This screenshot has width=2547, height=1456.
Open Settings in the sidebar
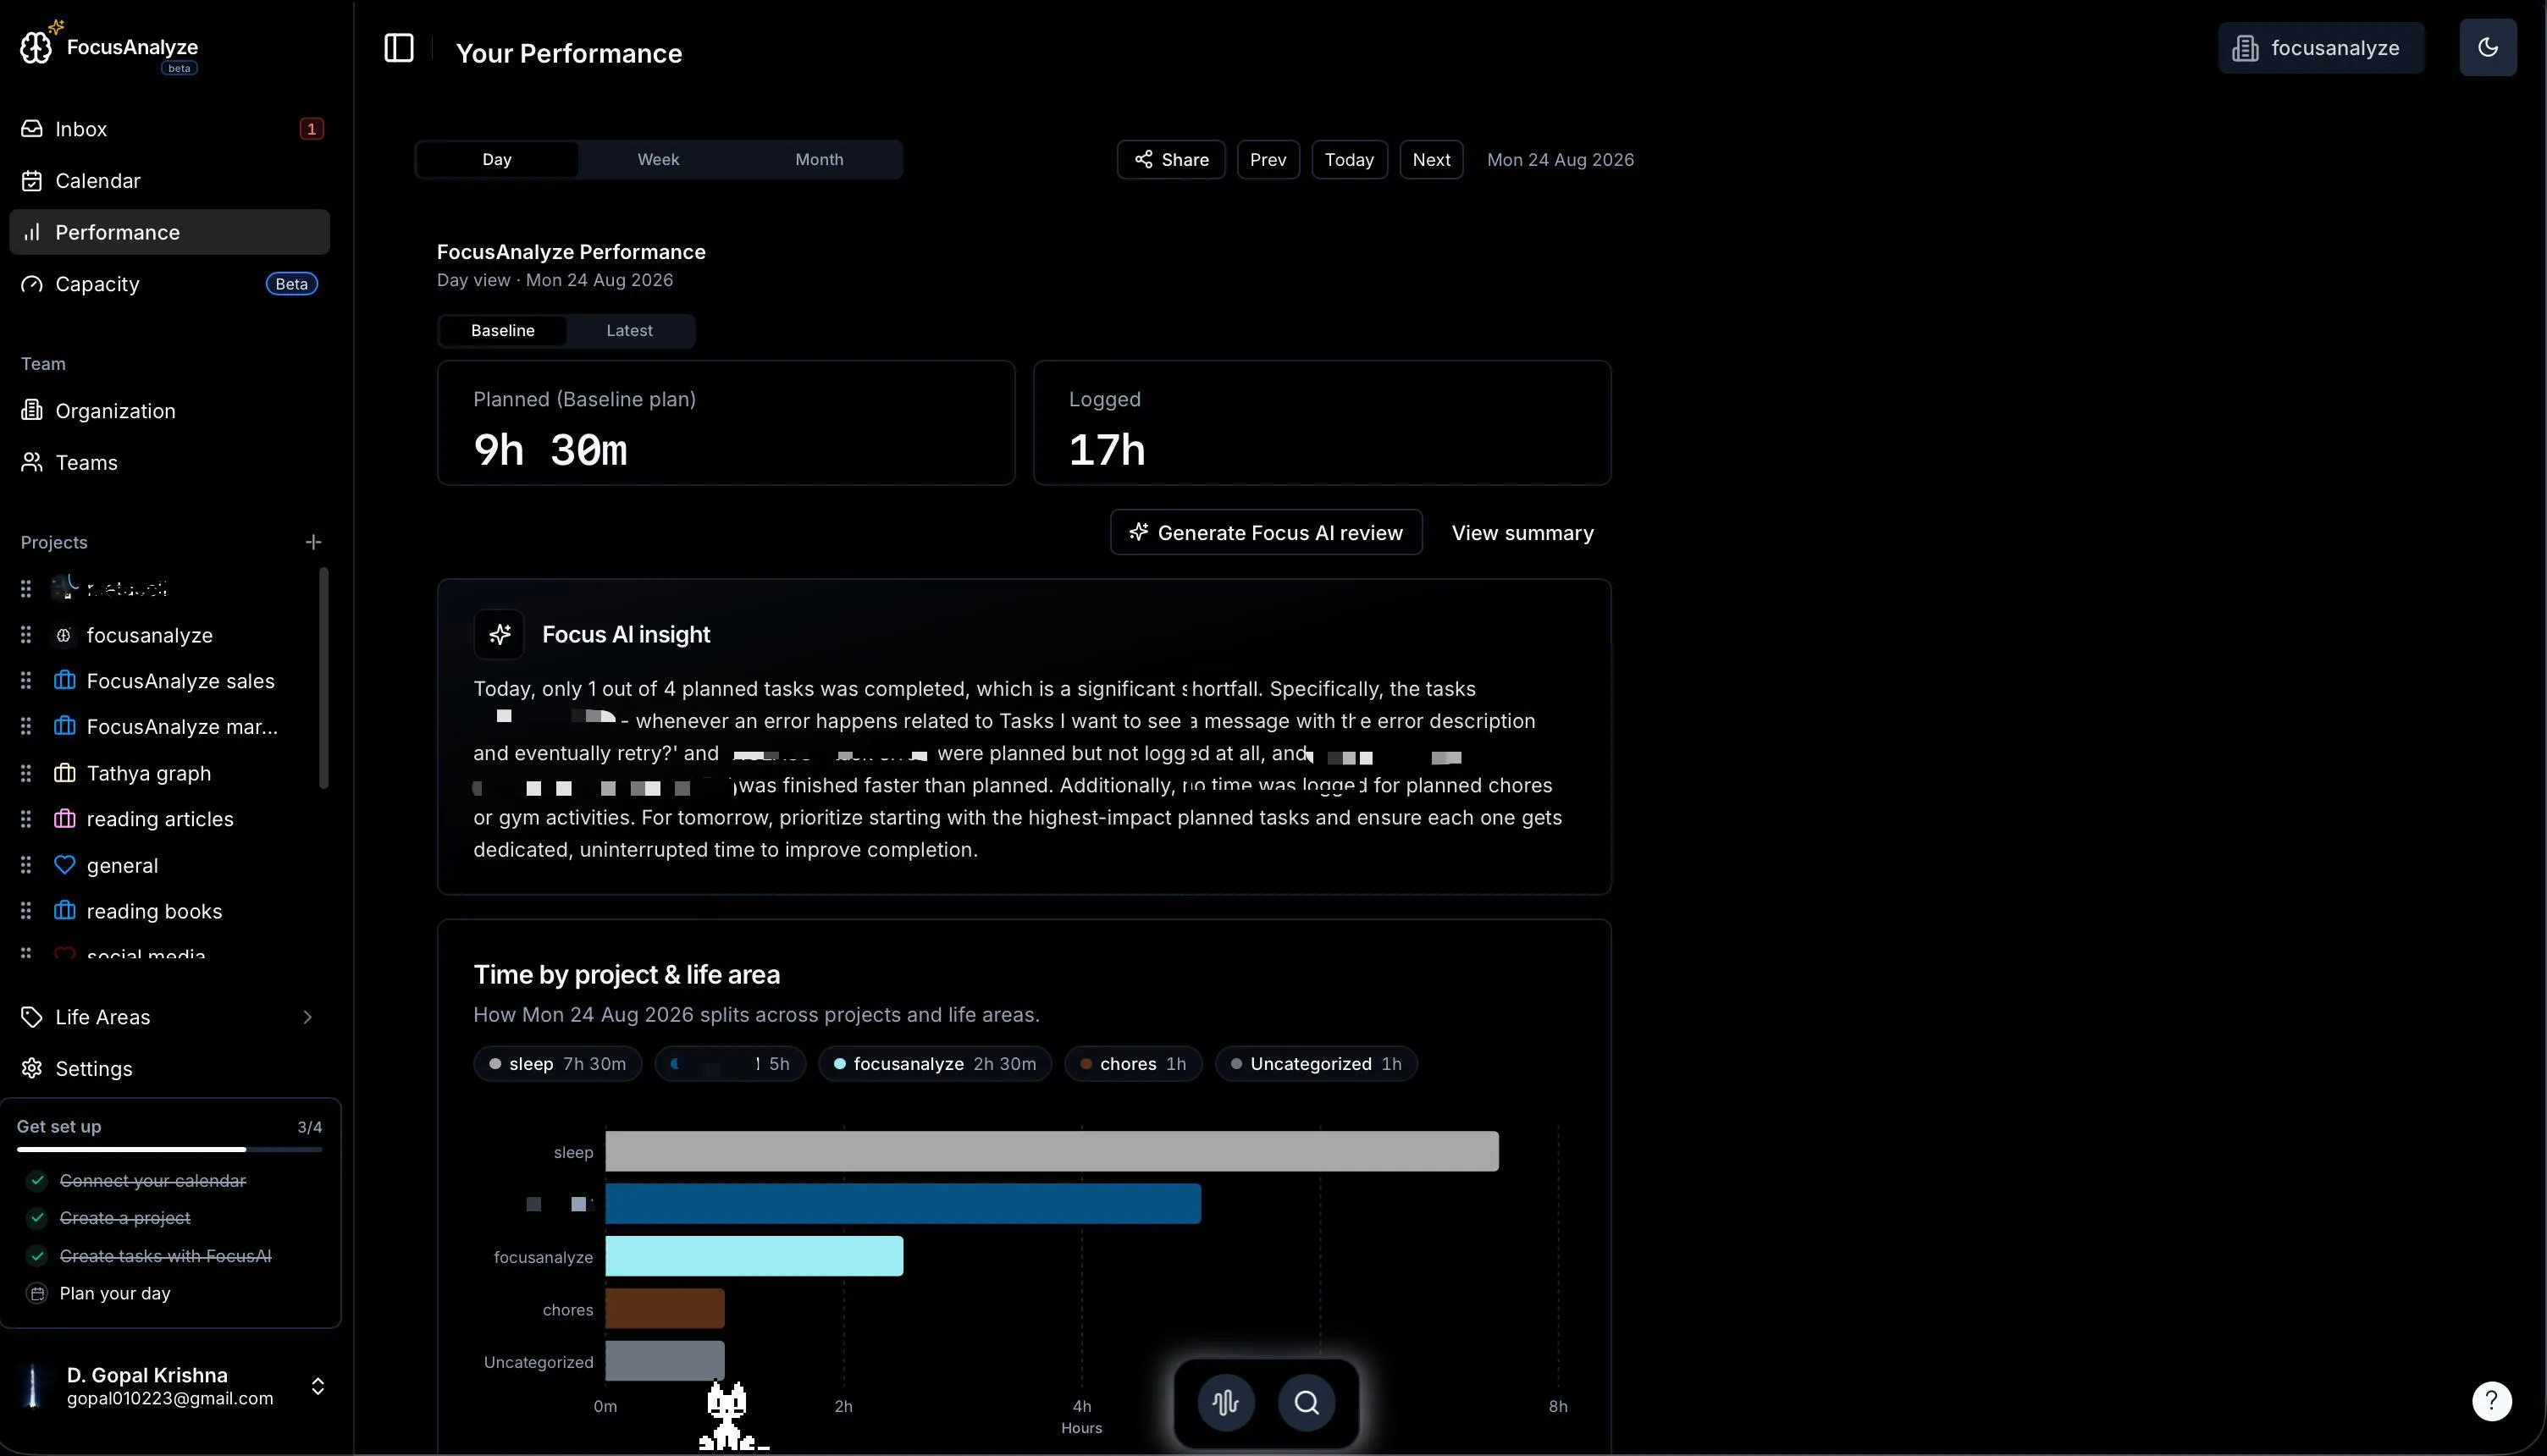(x=169, y=1069)
